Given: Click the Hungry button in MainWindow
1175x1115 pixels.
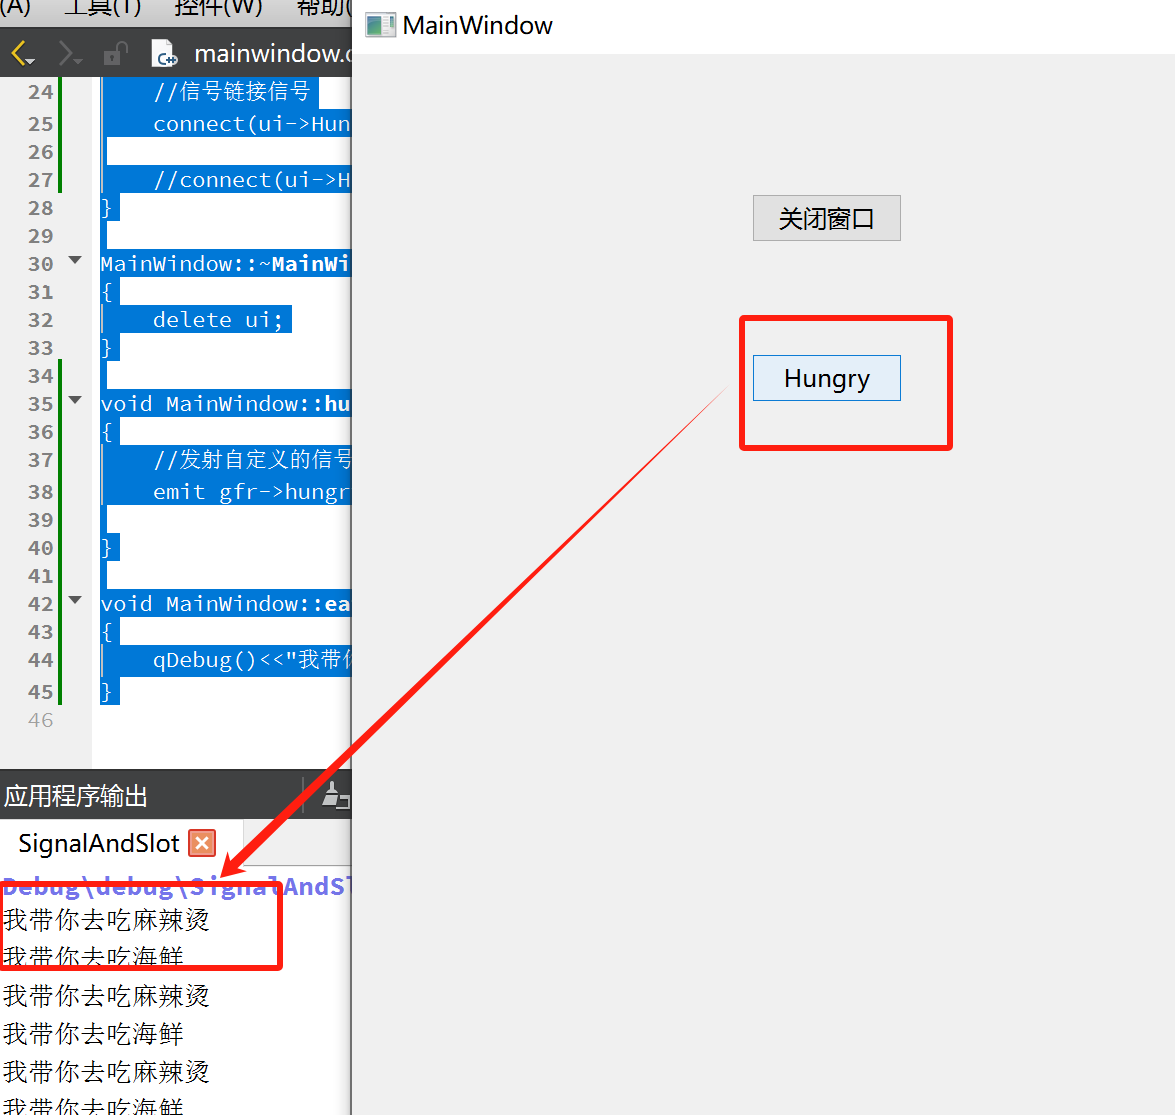Looking at the screenshot, I should [827, 378].
